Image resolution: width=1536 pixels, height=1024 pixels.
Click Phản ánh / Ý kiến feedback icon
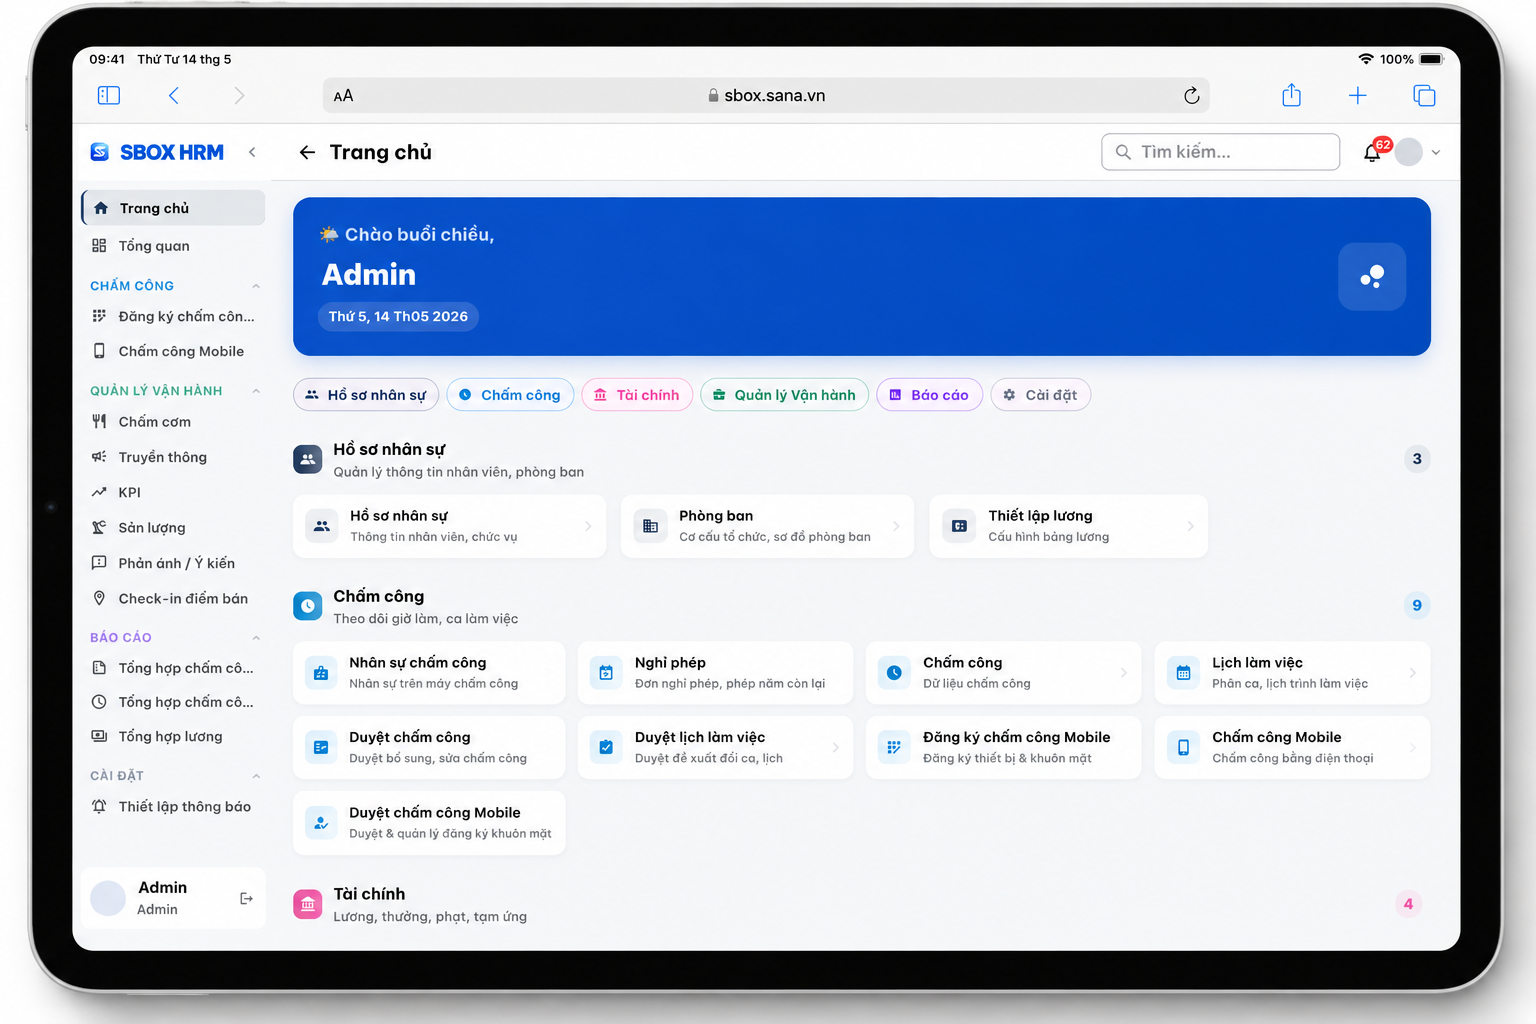[99, 563]
